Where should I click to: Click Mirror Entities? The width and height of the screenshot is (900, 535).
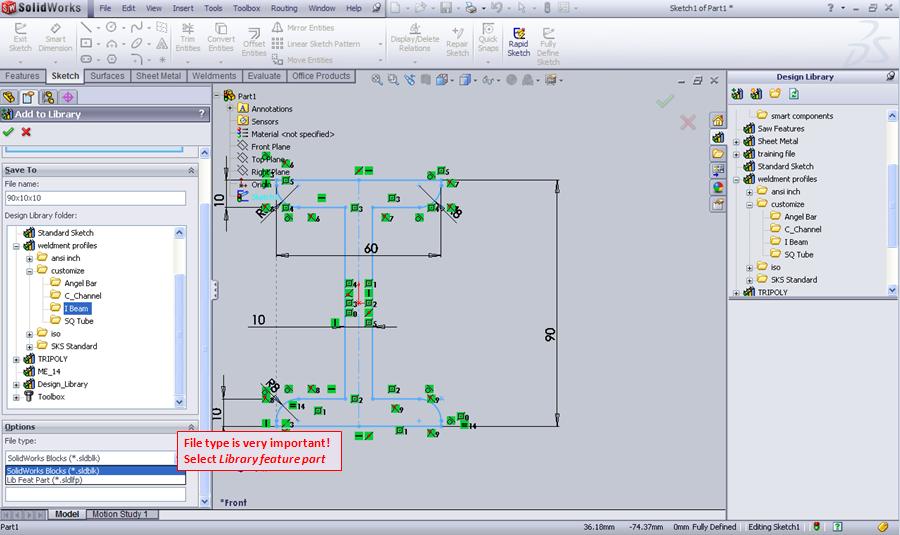pyautogui.click(x=303, y=28)
